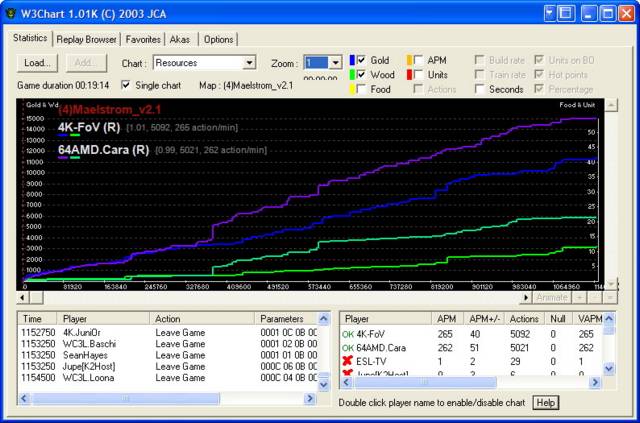This screenshot has width=640, height=423.
Task: Click the green Wood color swatch
Action: pyautogui.click(x=352, y=75)
